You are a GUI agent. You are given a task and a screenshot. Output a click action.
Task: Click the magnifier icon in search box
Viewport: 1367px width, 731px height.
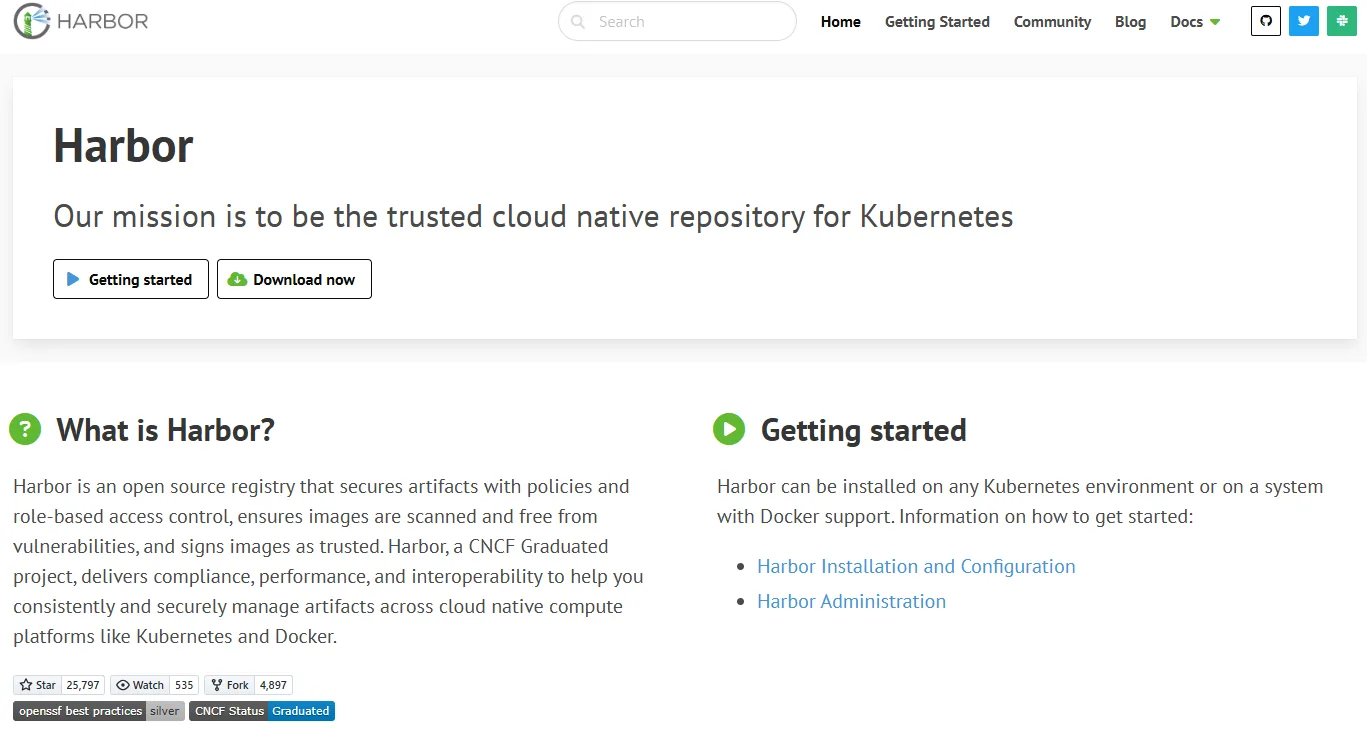pyautogui.click(x=578, y=21)
